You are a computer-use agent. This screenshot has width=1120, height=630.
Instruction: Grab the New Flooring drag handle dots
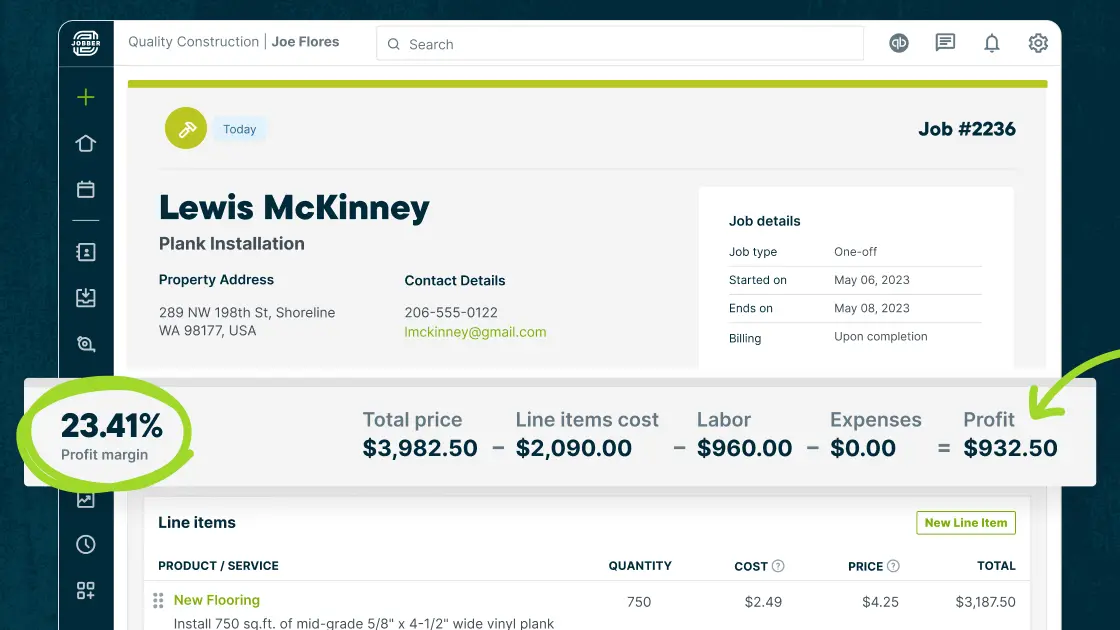coord(158,600)
